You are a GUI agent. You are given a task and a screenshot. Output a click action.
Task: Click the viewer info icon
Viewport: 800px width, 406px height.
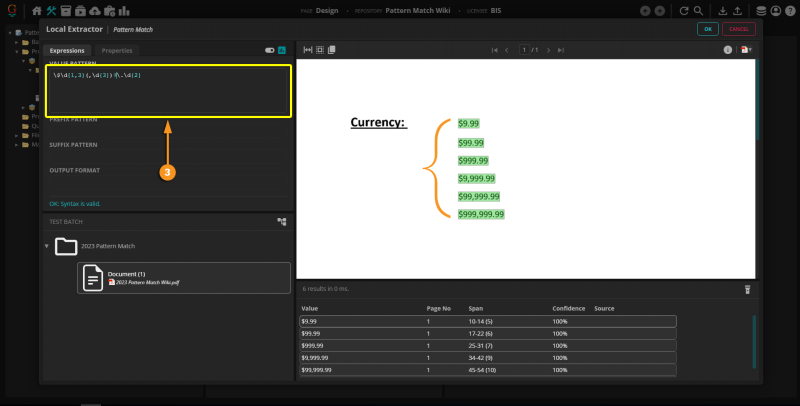[728, 50]
